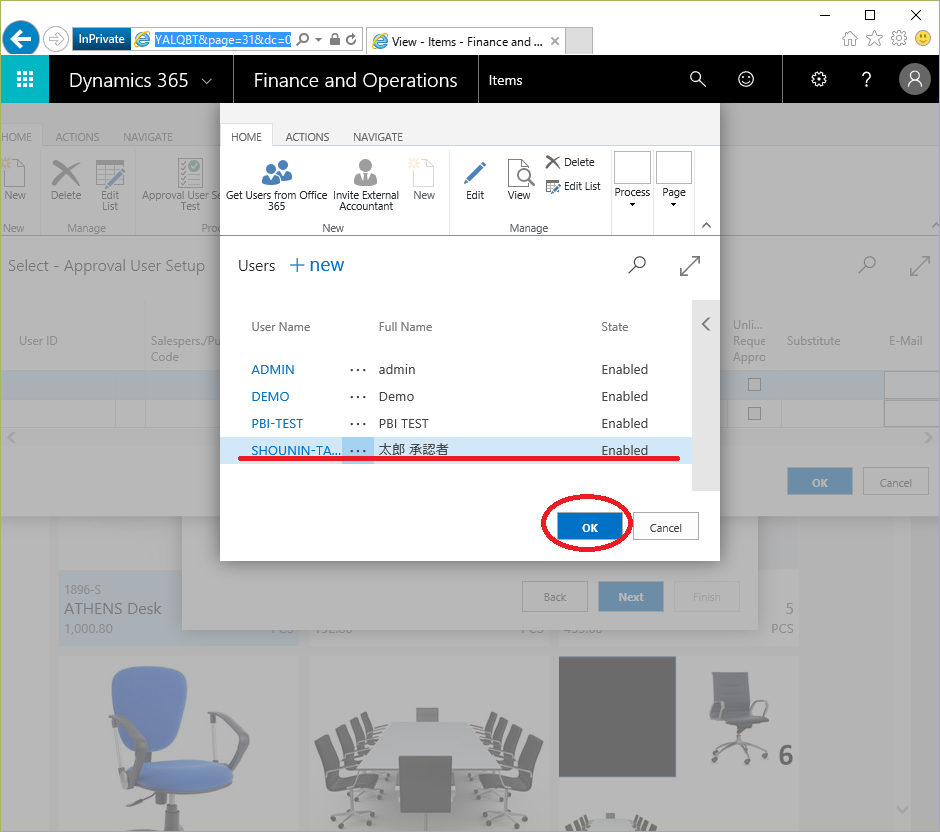
Task: Select the HOME tab in Users dialog
Action: coord(246,137)
